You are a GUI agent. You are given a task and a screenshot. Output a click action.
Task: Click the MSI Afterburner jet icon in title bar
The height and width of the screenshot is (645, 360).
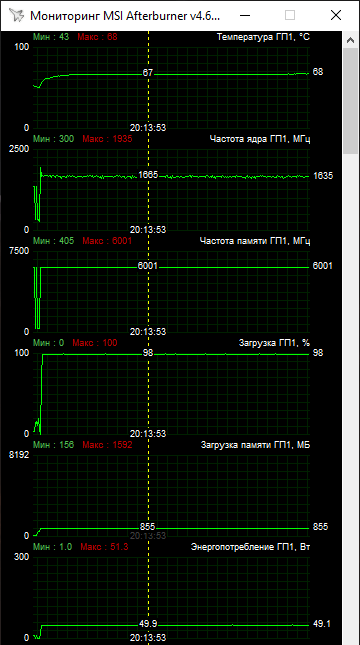pos(16,15)
